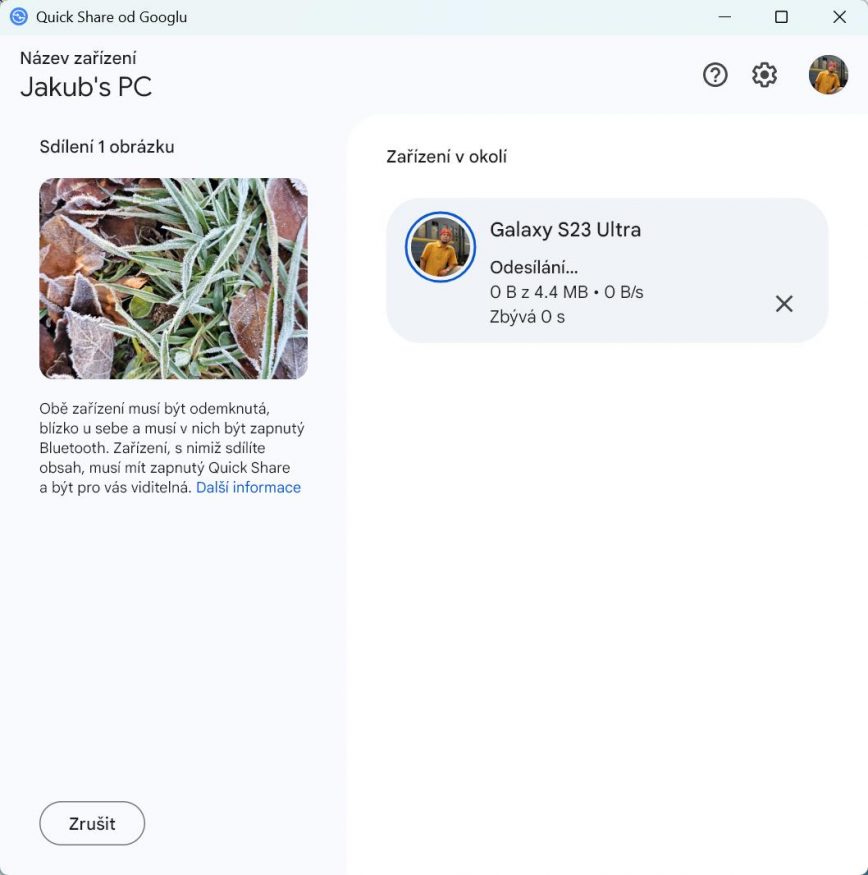
Task: Click the 0 B z 4.4 MB progress text
Action: (539, 292)
